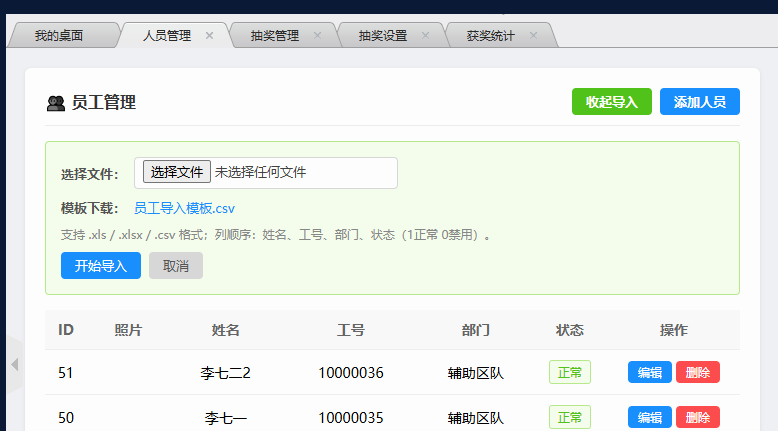Click the 开始导入 button
This screenshot has height=431, width=778.
[x=101, y=265]
